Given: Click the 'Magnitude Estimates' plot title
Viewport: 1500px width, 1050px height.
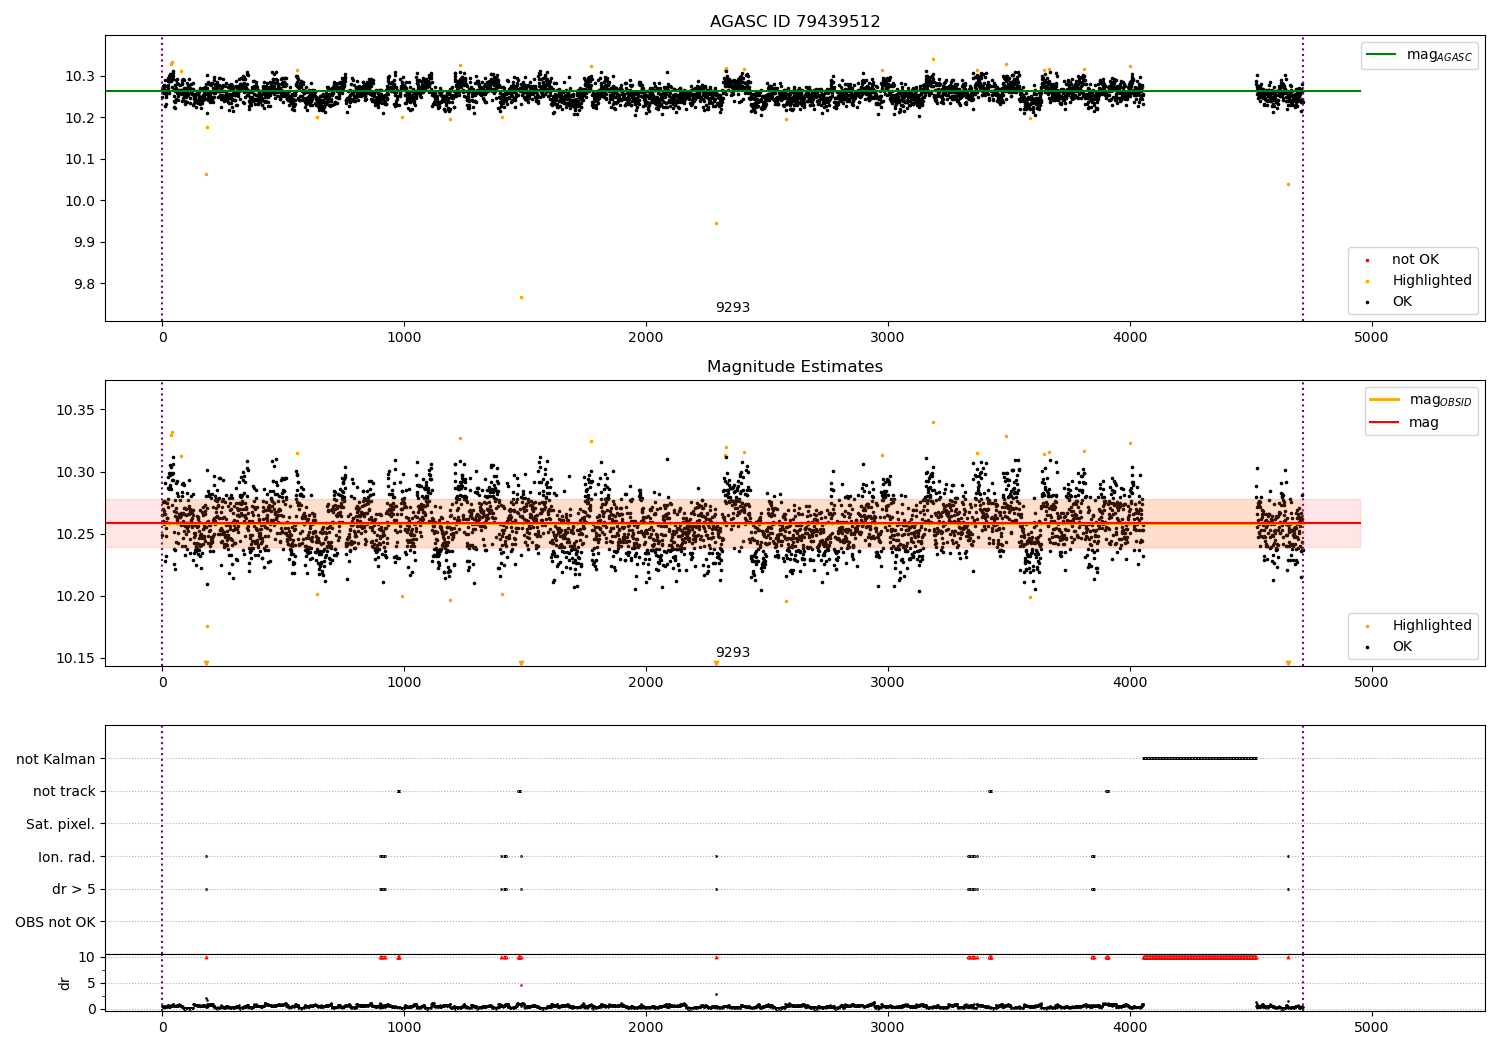Looking at the screenshot, I should pyautogui.click(x=795, y=367).
